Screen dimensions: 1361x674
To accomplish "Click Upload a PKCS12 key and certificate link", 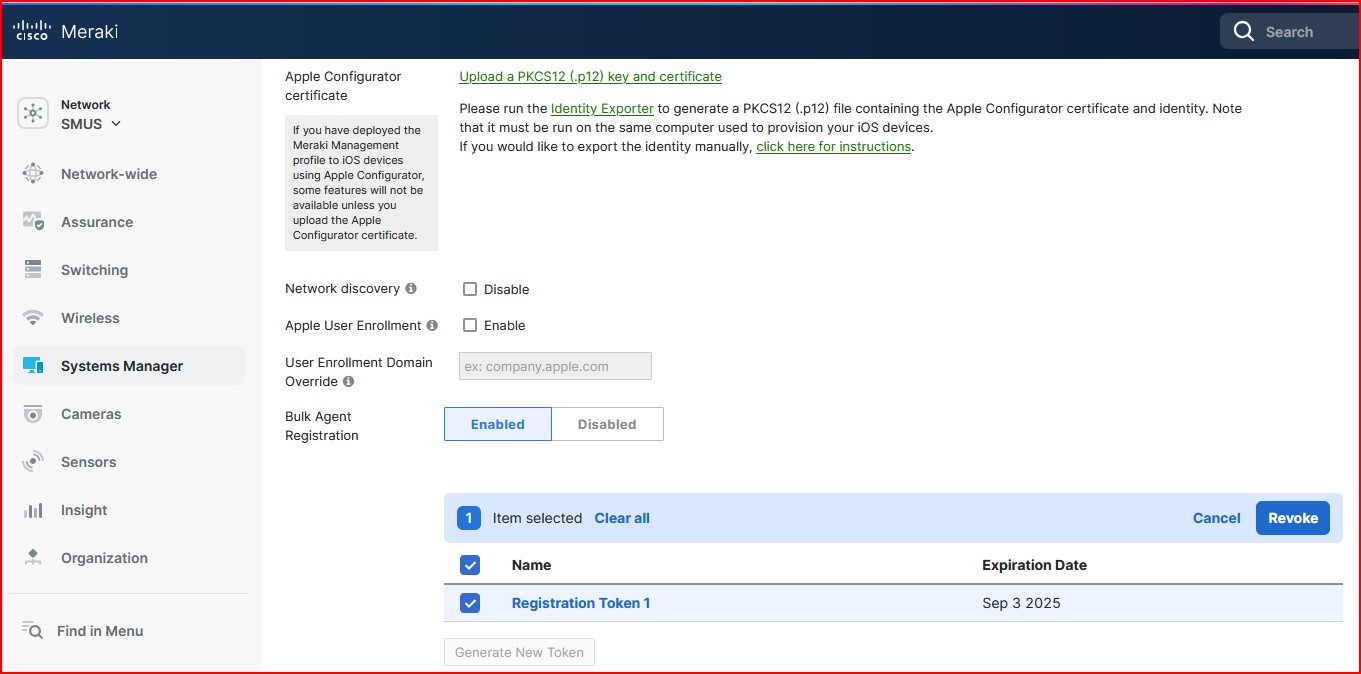I will point(590,77).
